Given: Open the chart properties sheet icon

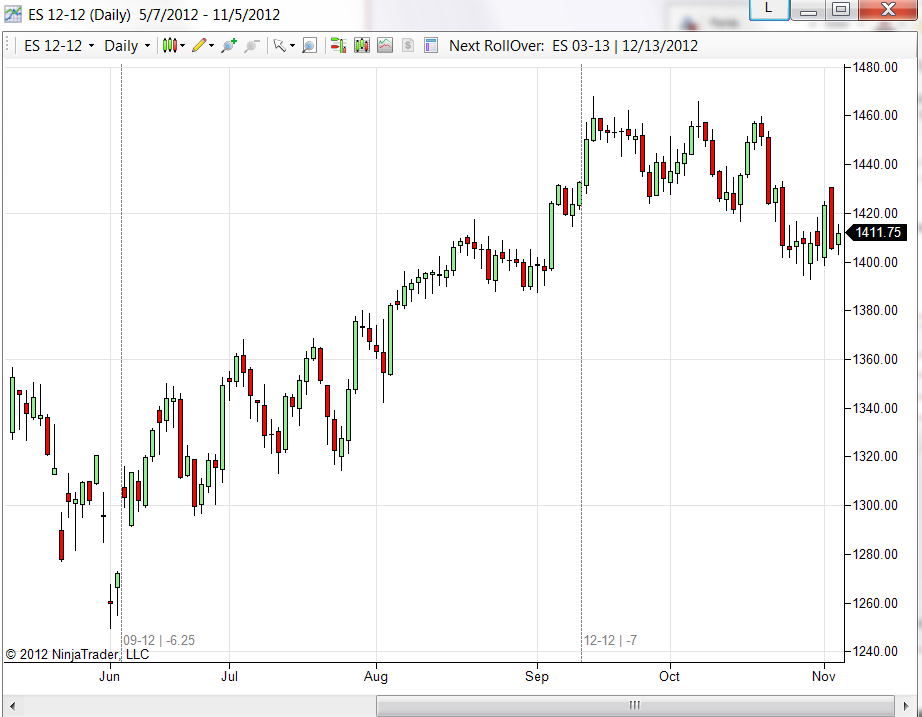Looking at the screenshot, I should (431, 45).
